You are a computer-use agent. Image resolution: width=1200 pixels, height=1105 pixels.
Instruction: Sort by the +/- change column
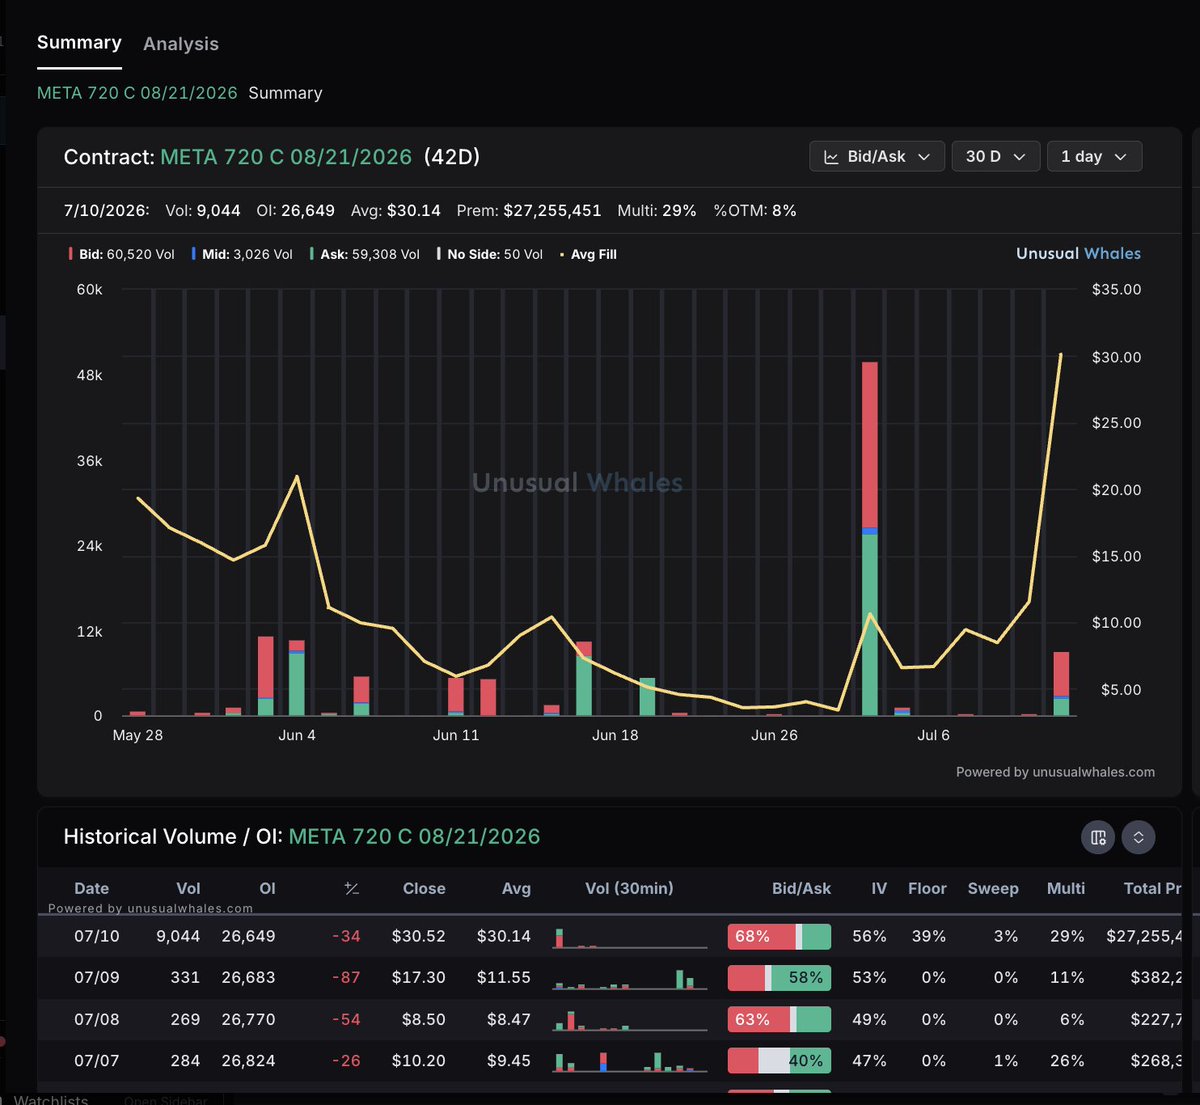tap(351, 888)
